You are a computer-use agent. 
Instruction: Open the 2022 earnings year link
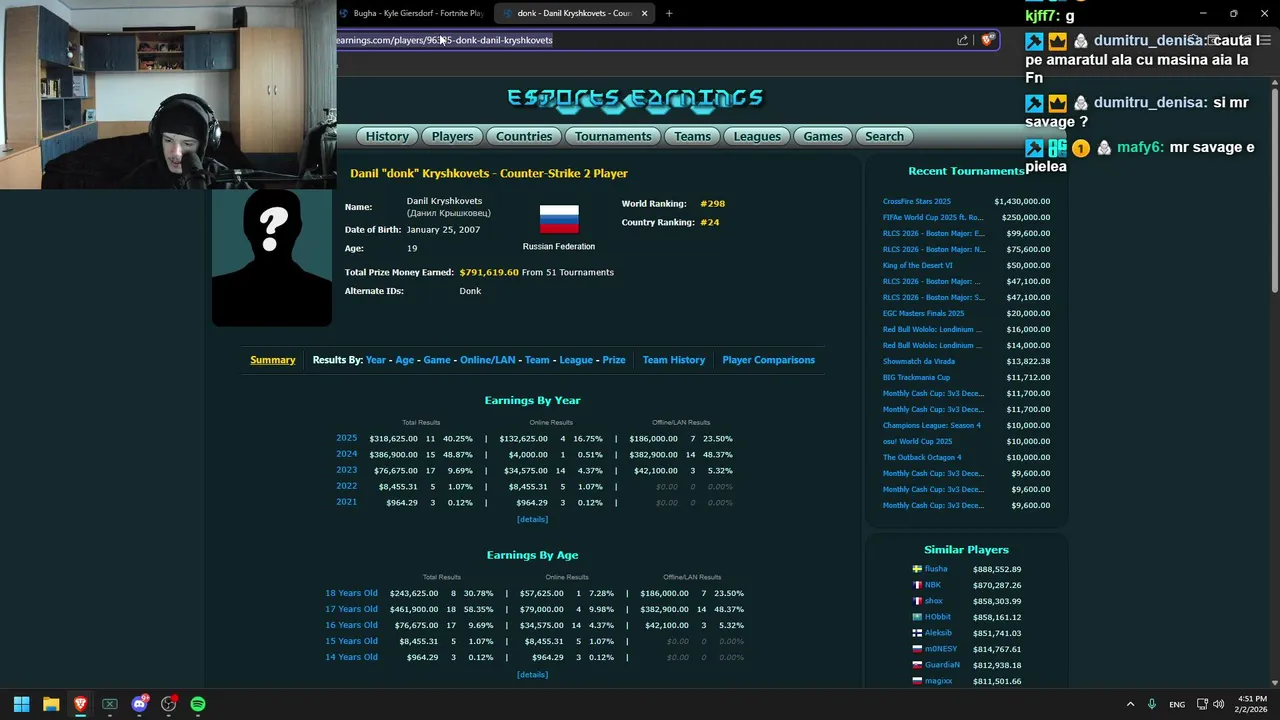(346, 486)
